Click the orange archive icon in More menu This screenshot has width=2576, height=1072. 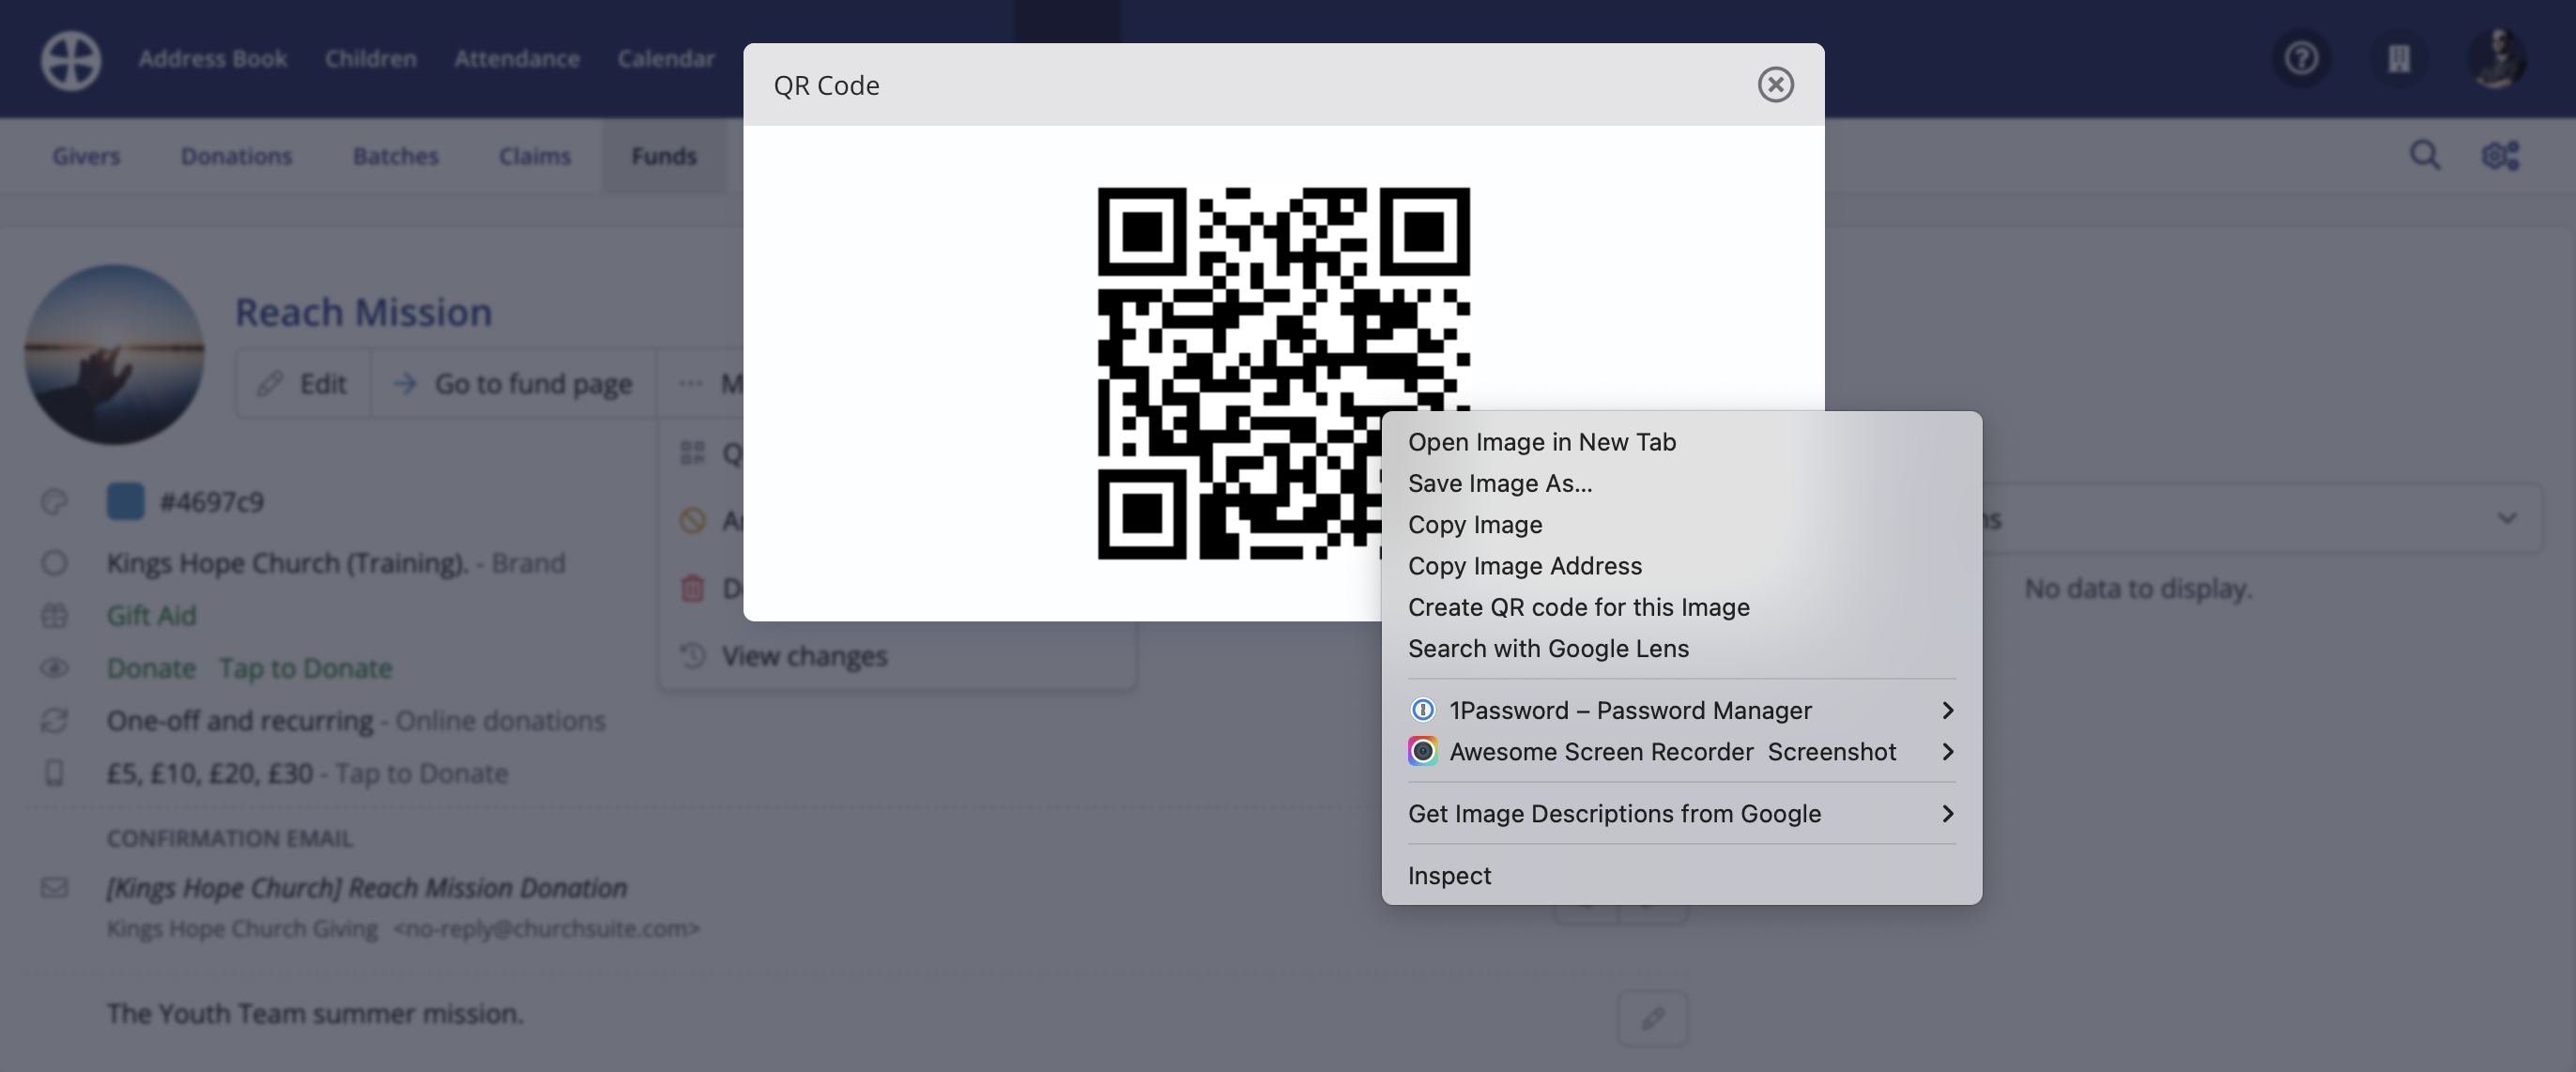[x=692, y=521]
